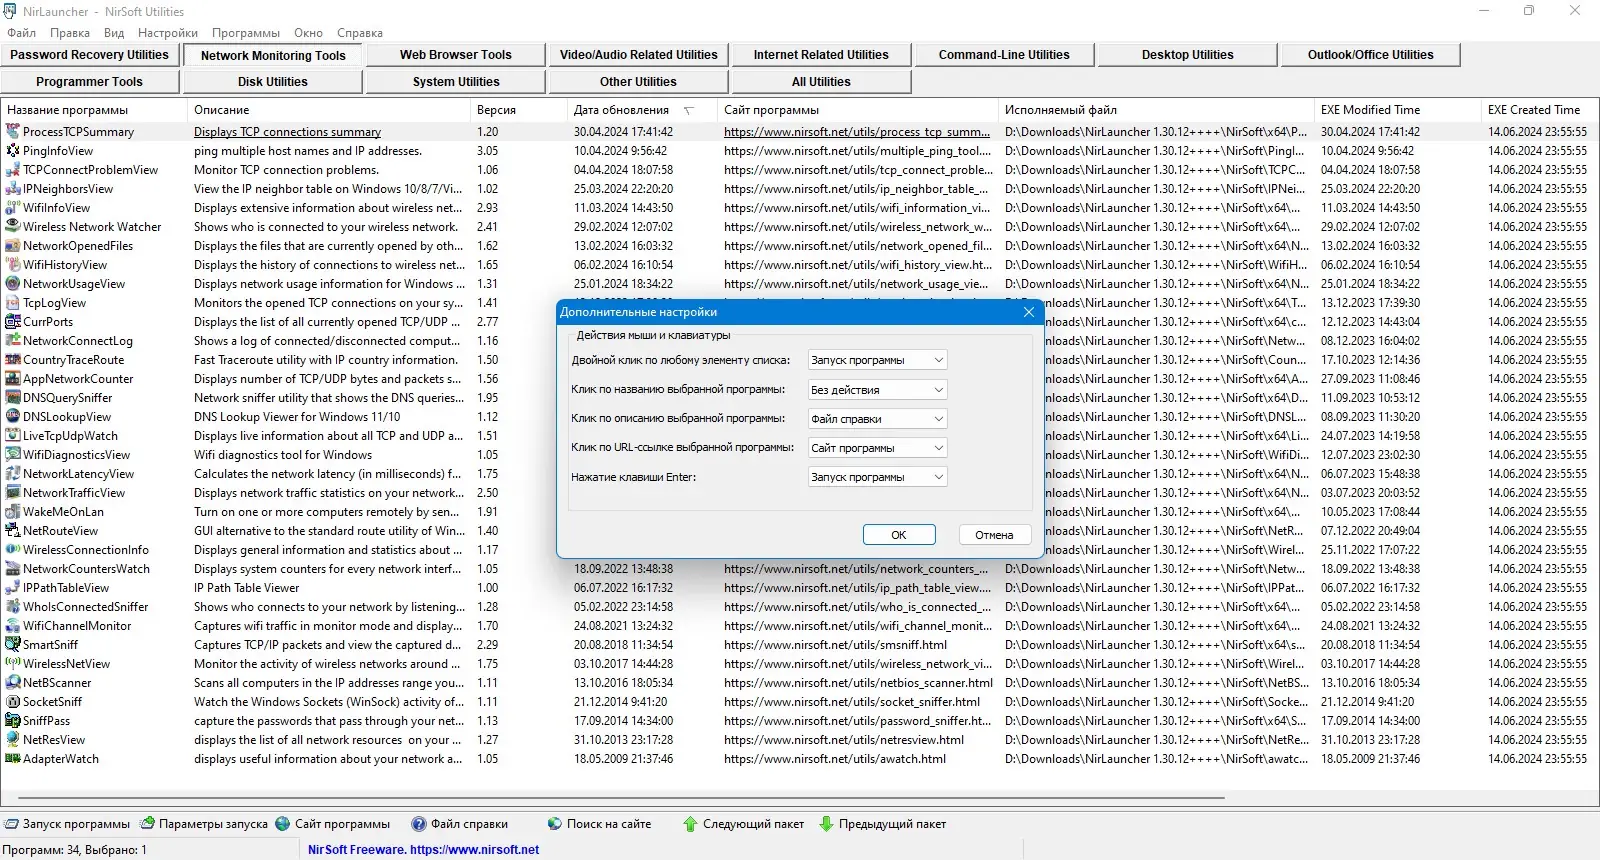The height and width of the screenshot is (860, 1600).
Task: Click the WirelessConnectionInfo icon
Action: coord(12,549)
